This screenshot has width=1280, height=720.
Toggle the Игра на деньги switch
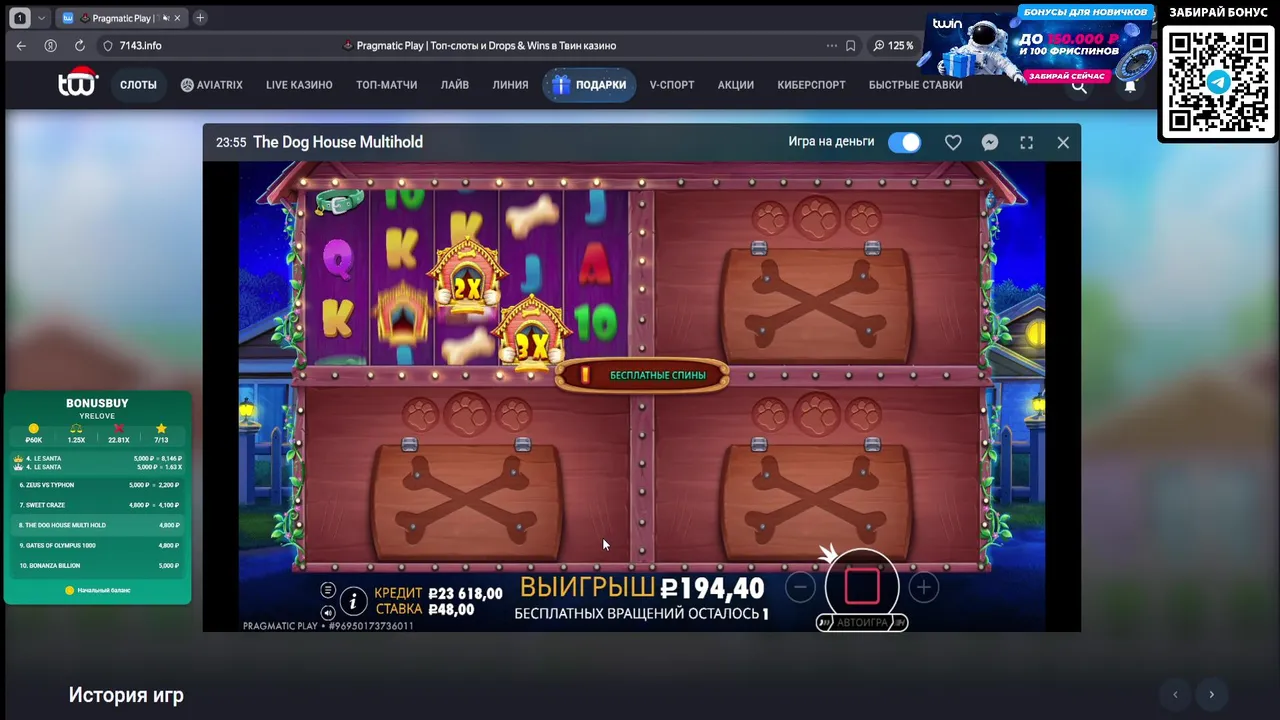[x=905, y=142]
